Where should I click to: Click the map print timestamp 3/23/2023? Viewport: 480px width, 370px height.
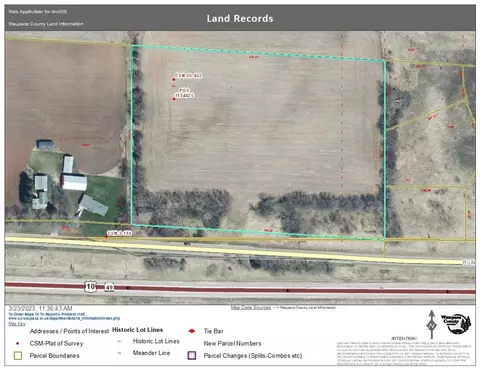coord(40,308)
